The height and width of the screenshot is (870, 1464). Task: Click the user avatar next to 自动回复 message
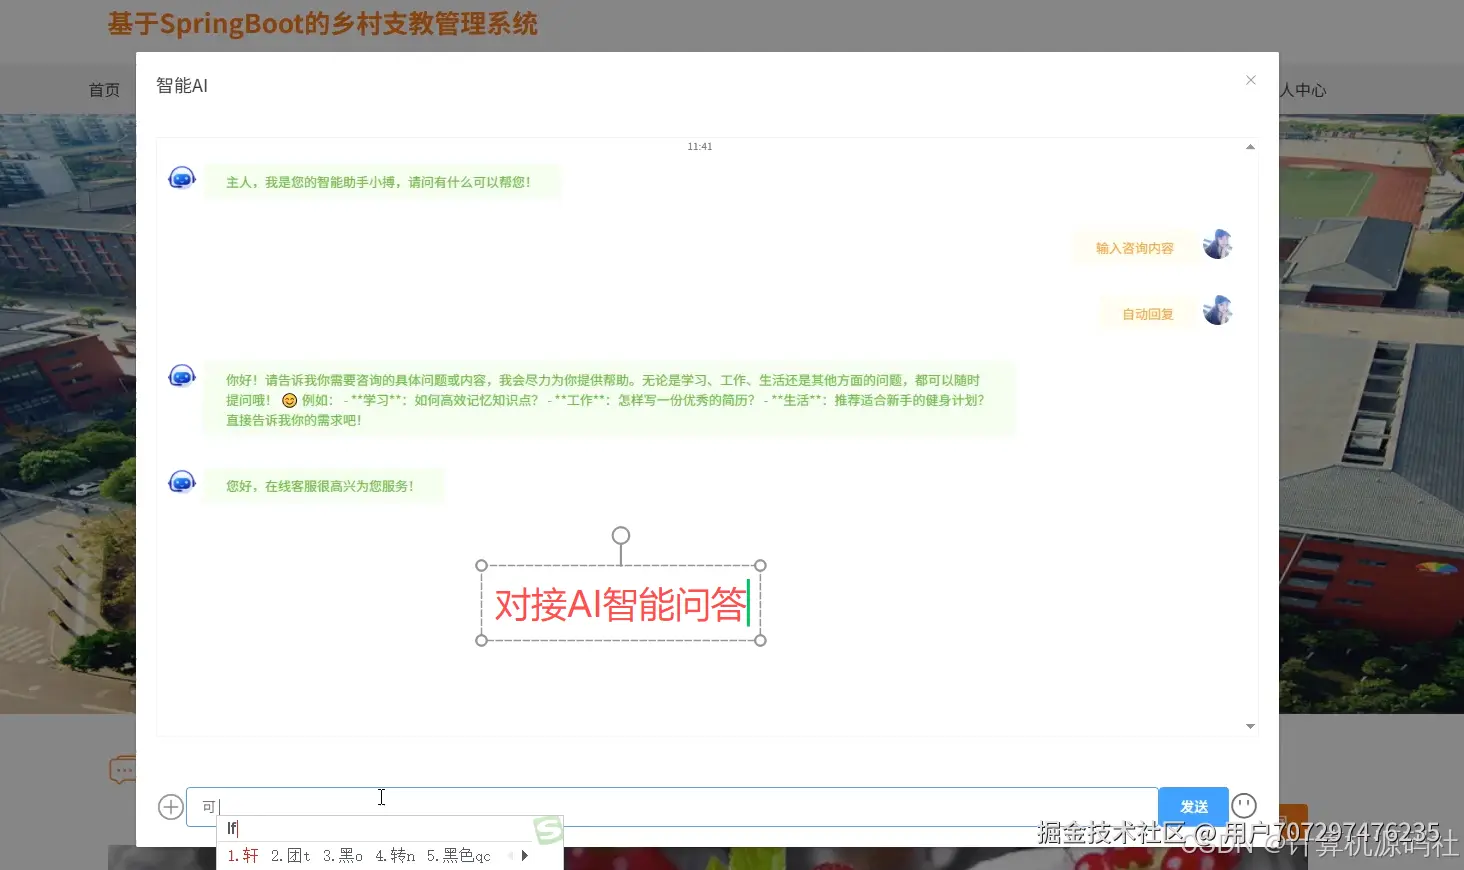pos(1217,310)
